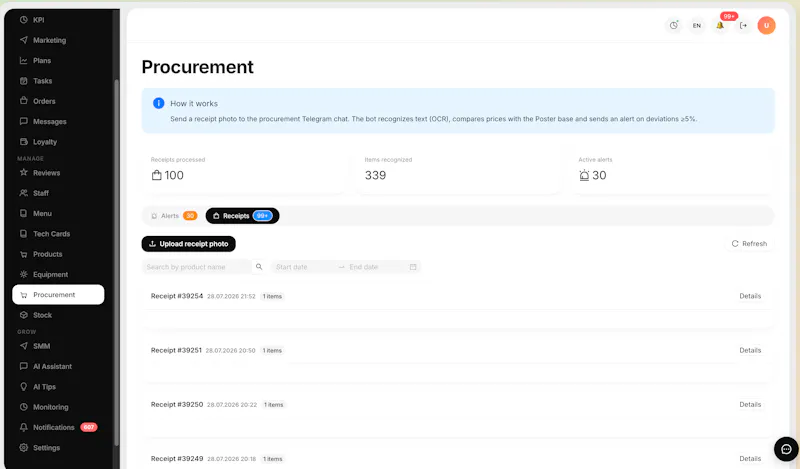Click the Receipt #39251 title
The width and height of the screenshot is (800, 469).
(177, 350)
